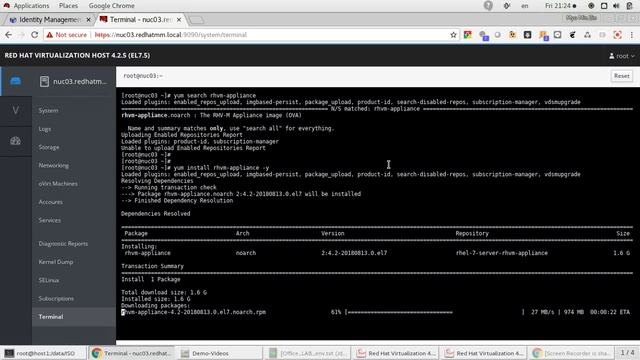Viewport: 640px width, 360px height.
Task: Click the volume icon in the top panel
Action: (616, 6)
